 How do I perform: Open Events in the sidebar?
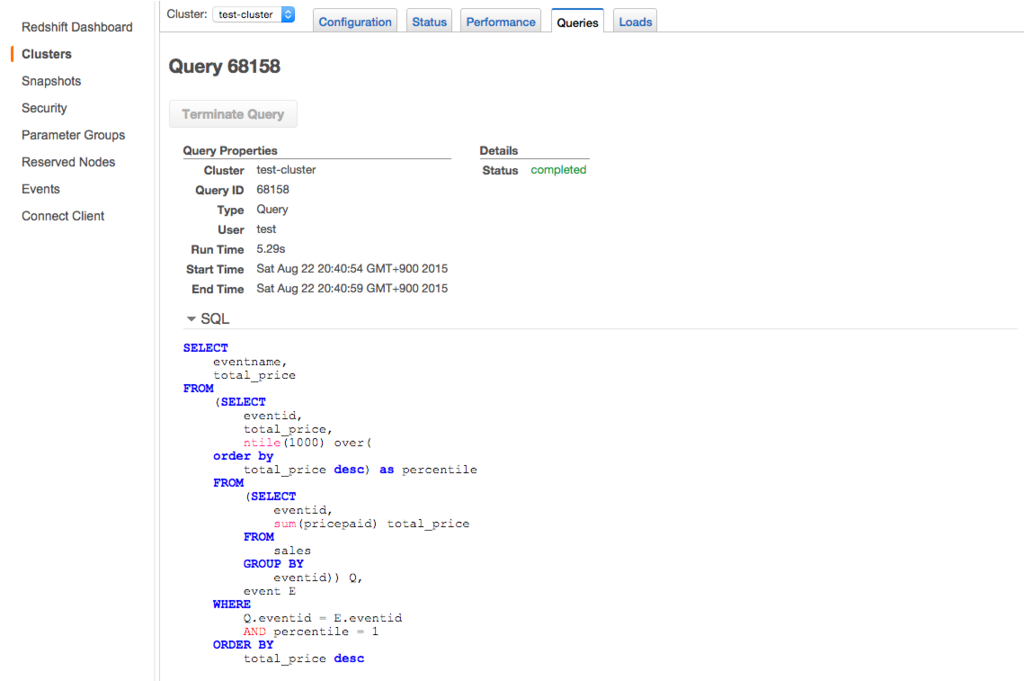[40, 189]
